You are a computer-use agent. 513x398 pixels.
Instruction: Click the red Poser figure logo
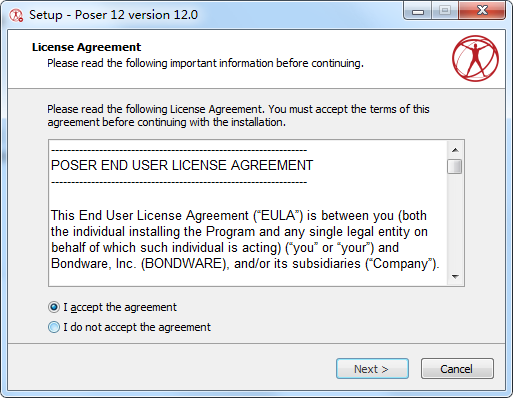(x=475, y=58)
